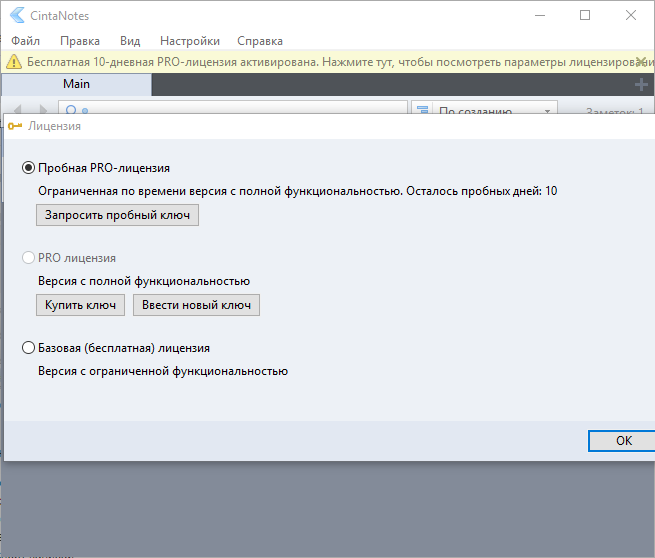
Task: Open the Справка menu
Action: pyautogui.click(x=260, y=41)
